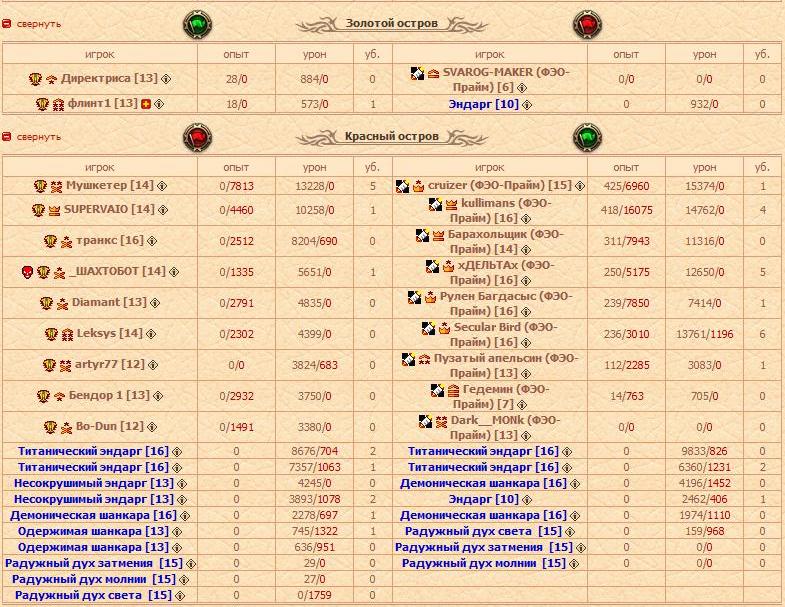
Task: Open info icon next to Директриса [13]
Action: coord(166,79)
